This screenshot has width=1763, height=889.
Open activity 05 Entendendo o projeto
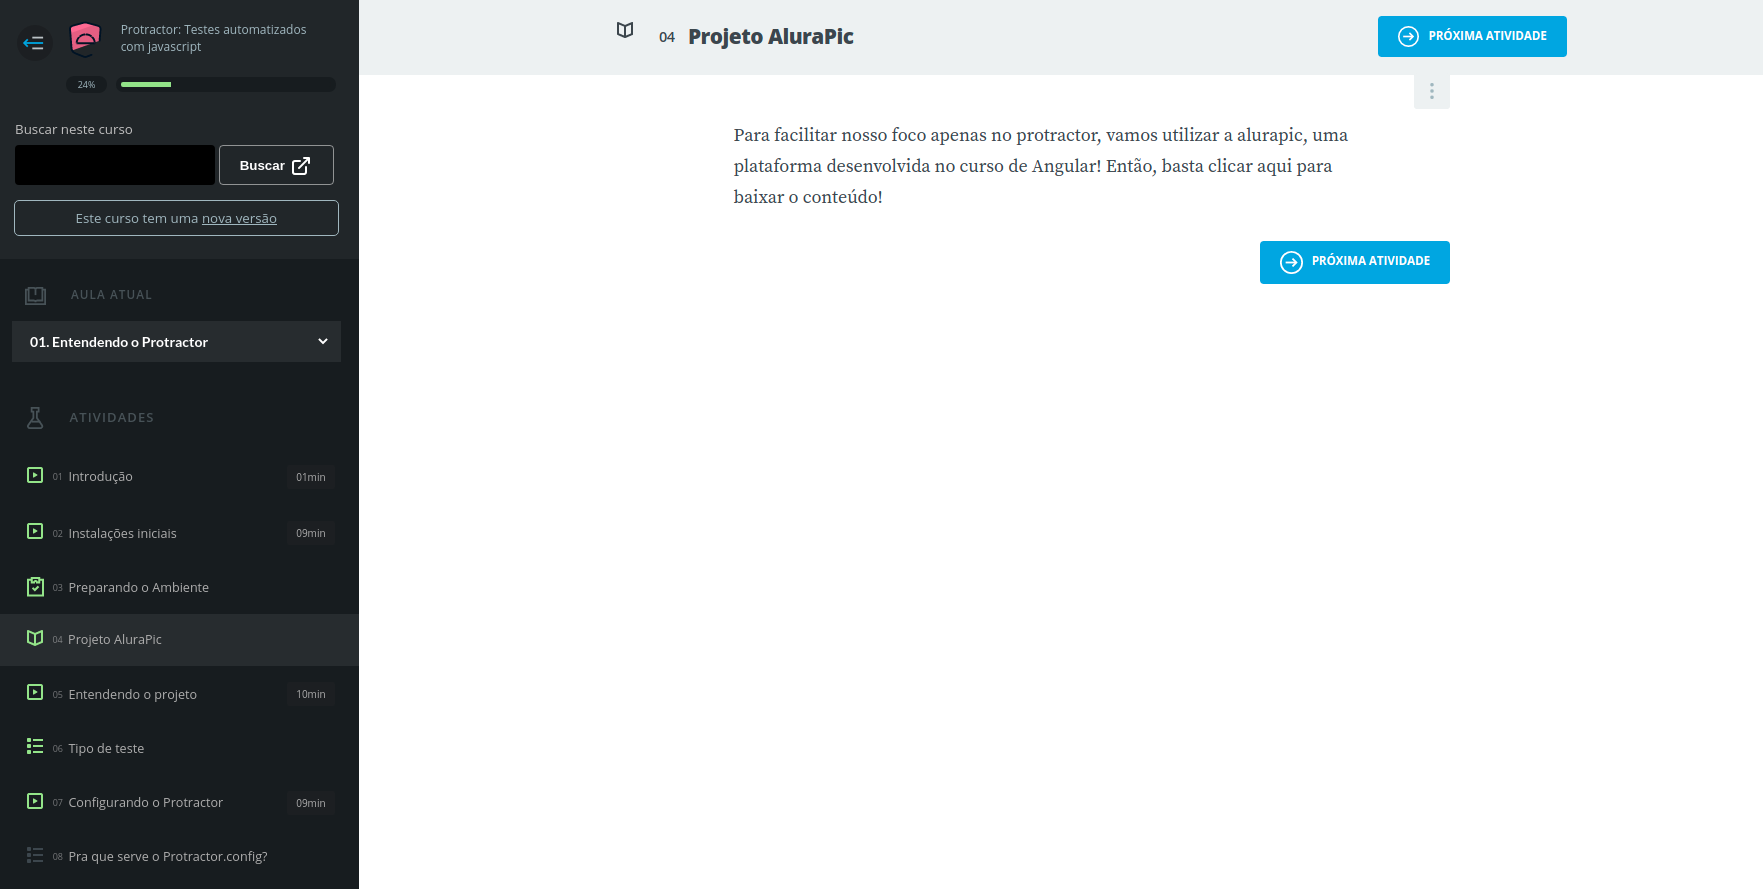[x=179, y=694]
